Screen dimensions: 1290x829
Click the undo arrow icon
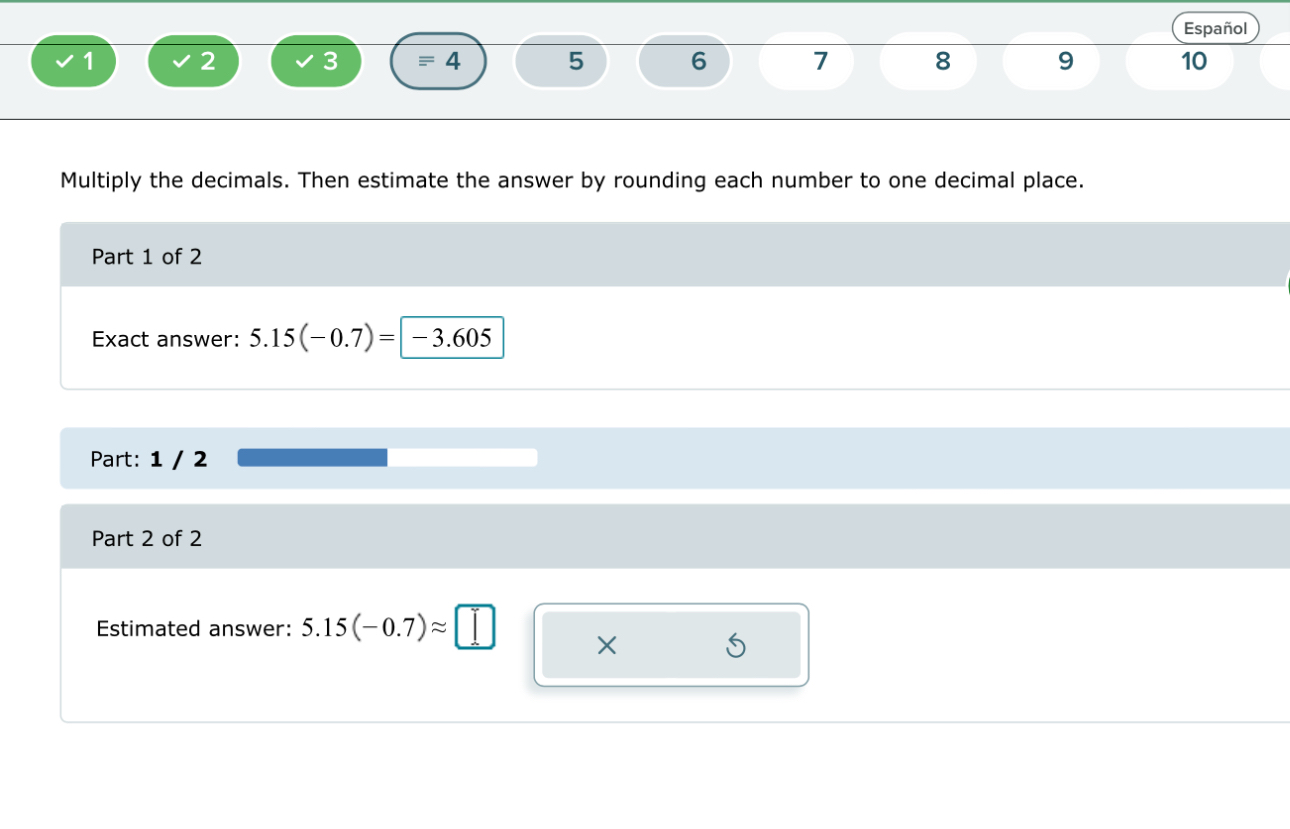(737, 645)
